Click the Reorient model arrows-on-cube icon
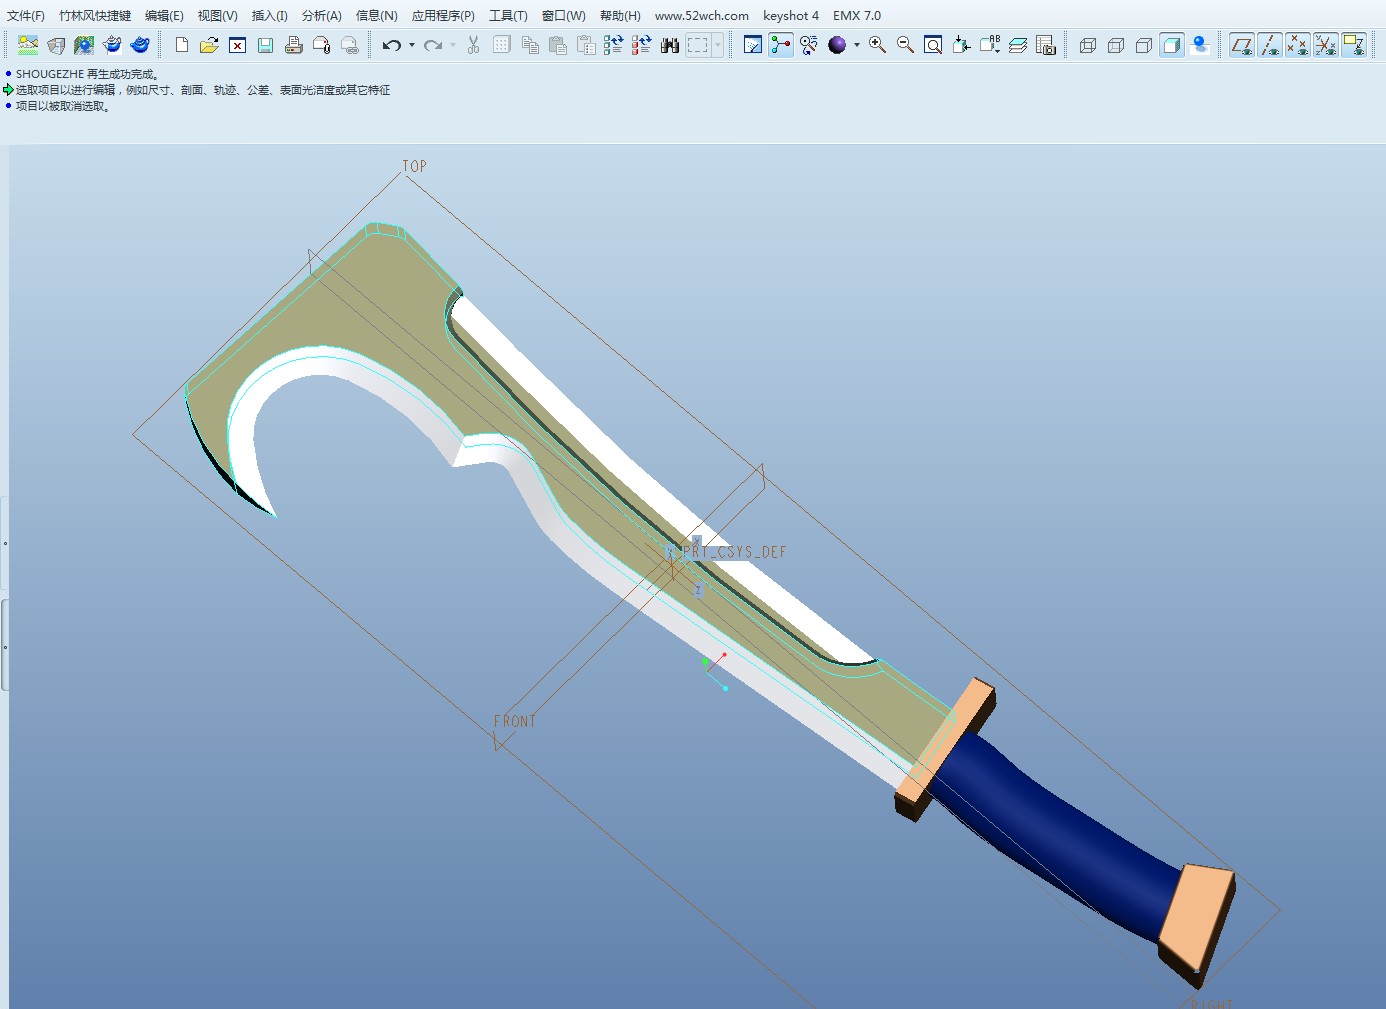The width and height of the screenshot is (1386, 1009). click(x=962, y=45)
